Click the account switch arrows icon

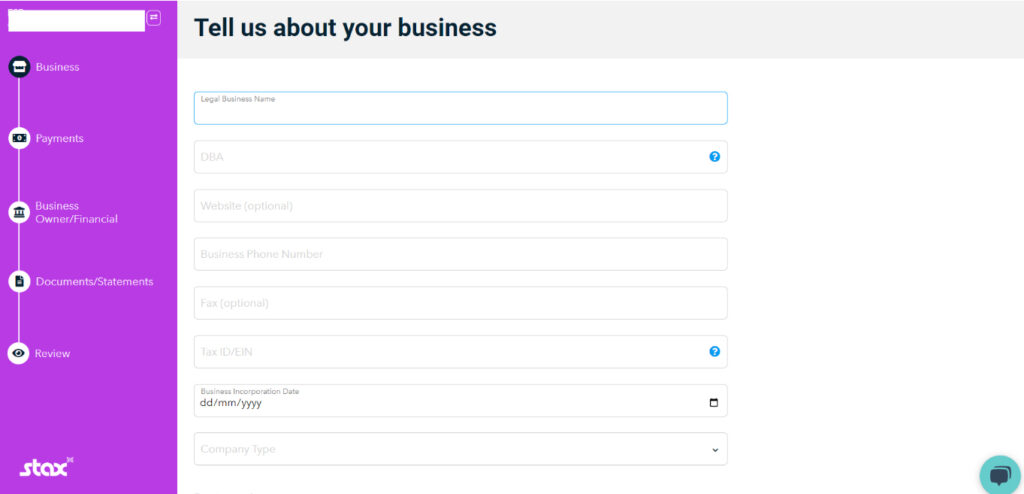pos(154,18)
